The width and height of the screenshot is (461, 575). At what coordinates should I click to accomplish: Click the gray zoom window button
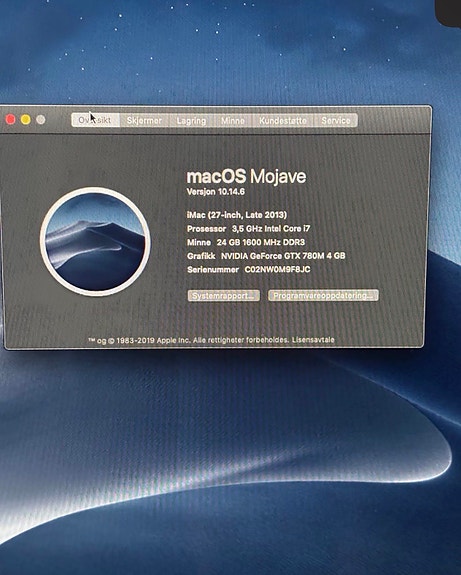(x=41, y=120)
